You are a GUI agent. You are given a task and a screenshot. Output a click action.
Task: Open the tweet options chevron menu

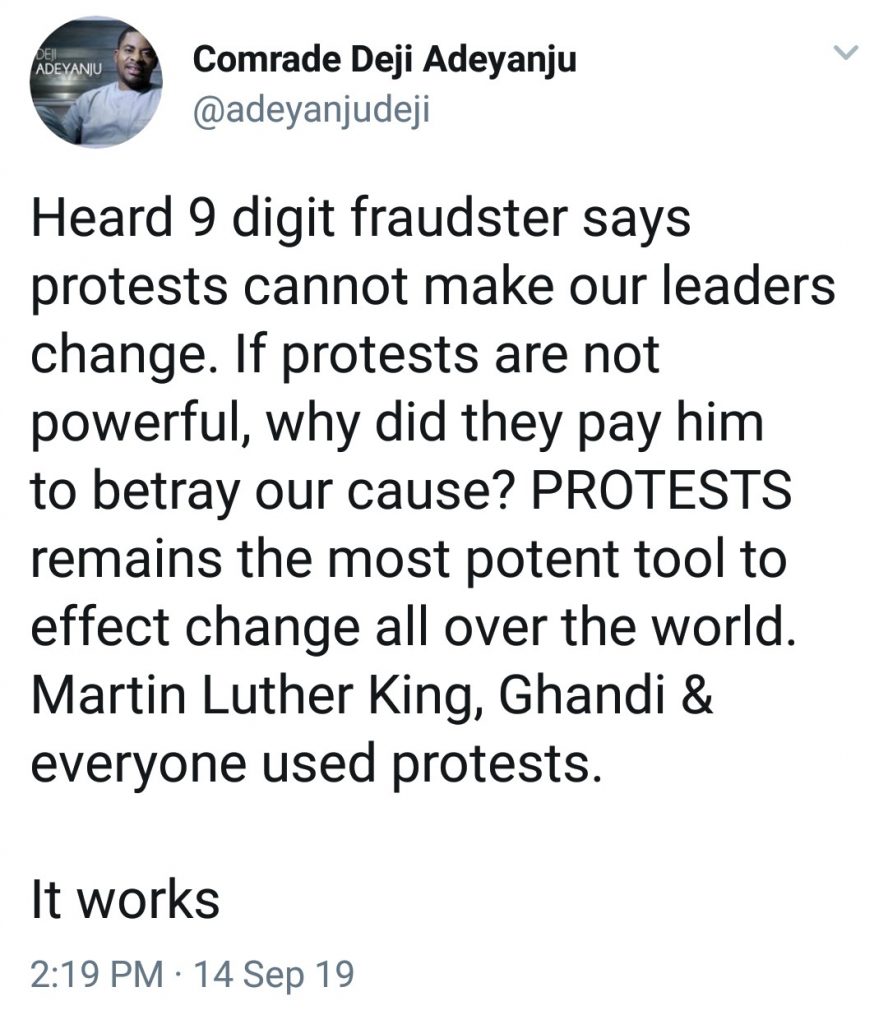846,53
